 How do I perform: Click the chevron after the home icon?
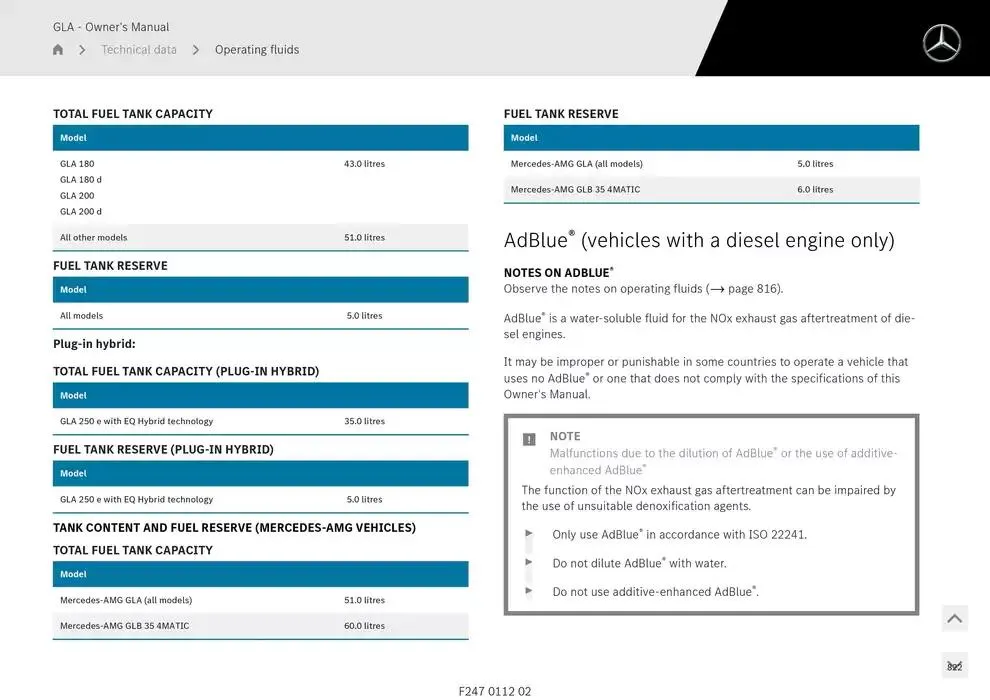82,50
